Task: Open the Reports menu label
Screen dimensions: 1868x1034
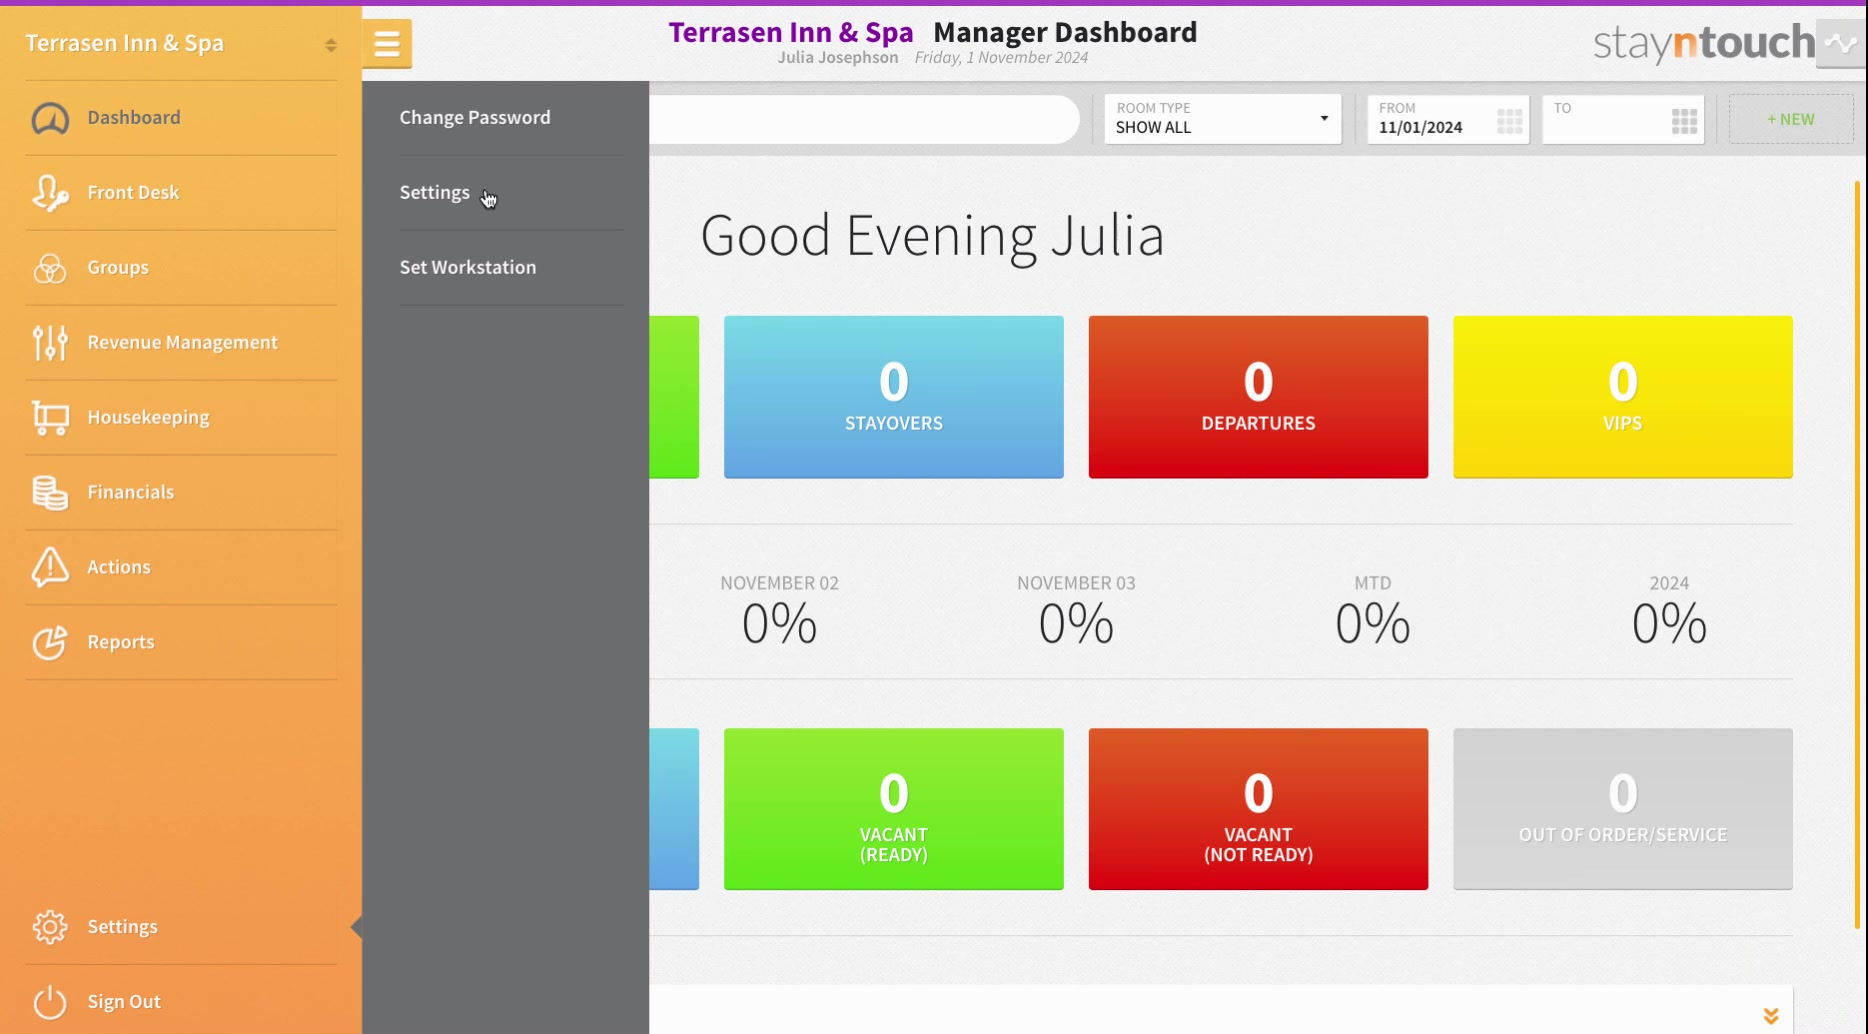Action: coord(121,642)
